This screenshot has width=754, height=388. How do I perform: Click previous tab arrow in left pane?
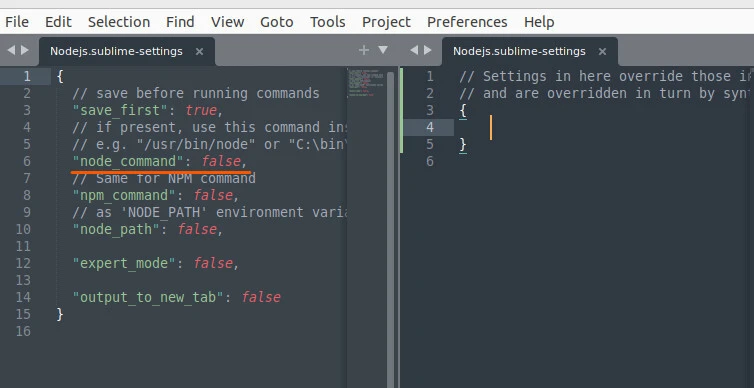click(x=11, y=50)
